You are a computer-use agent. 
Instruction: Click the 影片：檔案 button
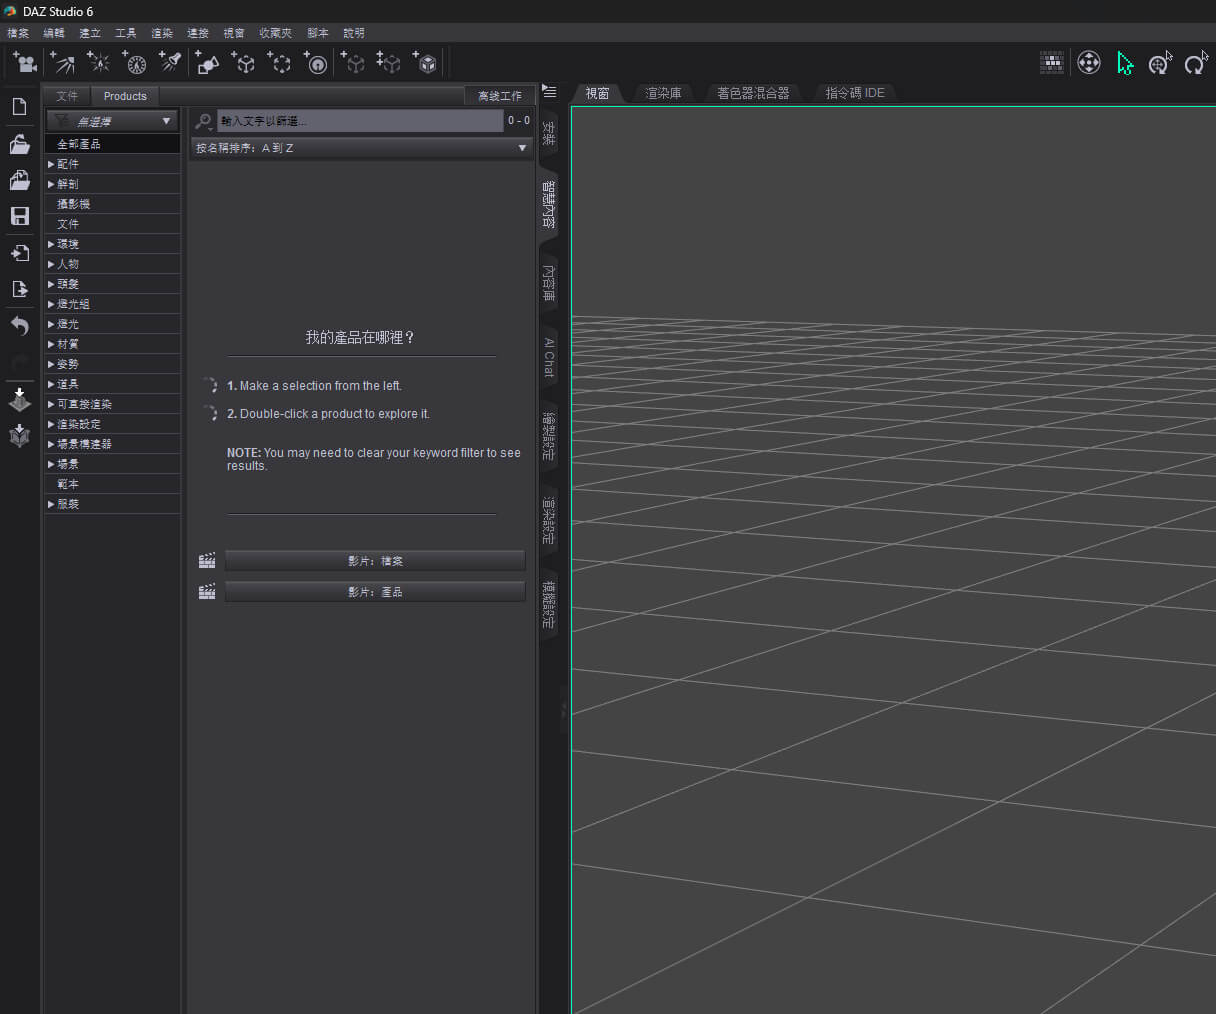375,561
